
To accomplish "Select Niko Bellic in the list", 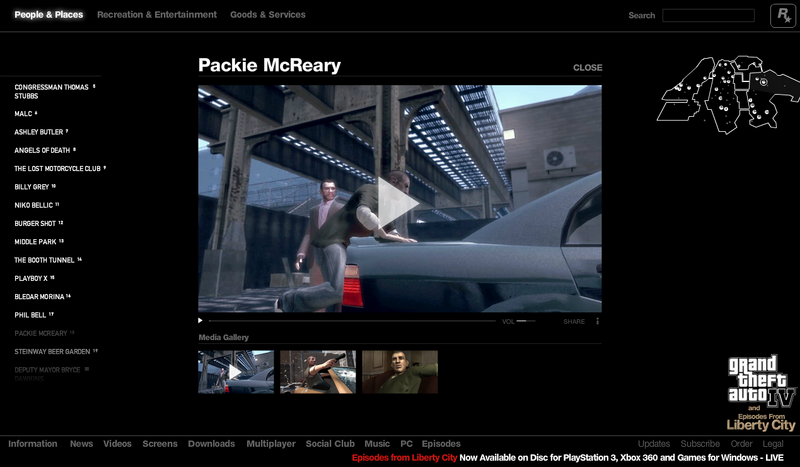I will (x=37, y=205).
